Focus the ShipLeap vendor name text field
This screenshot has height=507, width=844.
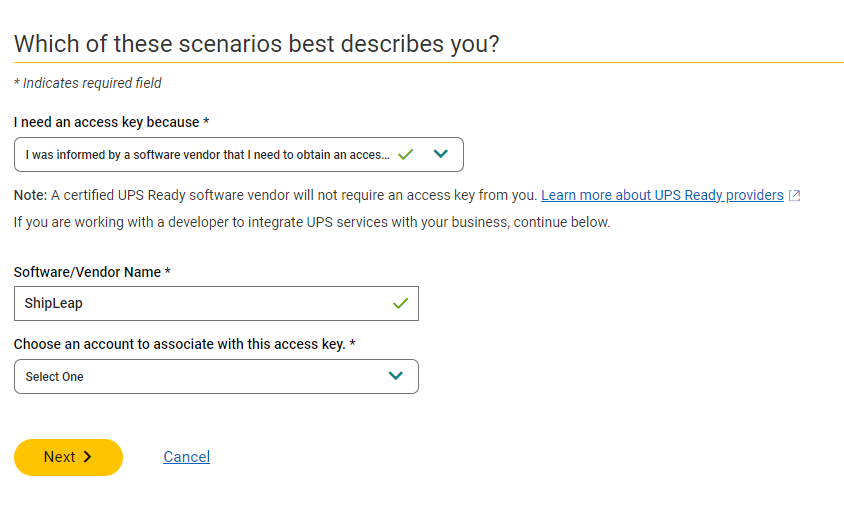pyautogui.click(x=200, y=304)
